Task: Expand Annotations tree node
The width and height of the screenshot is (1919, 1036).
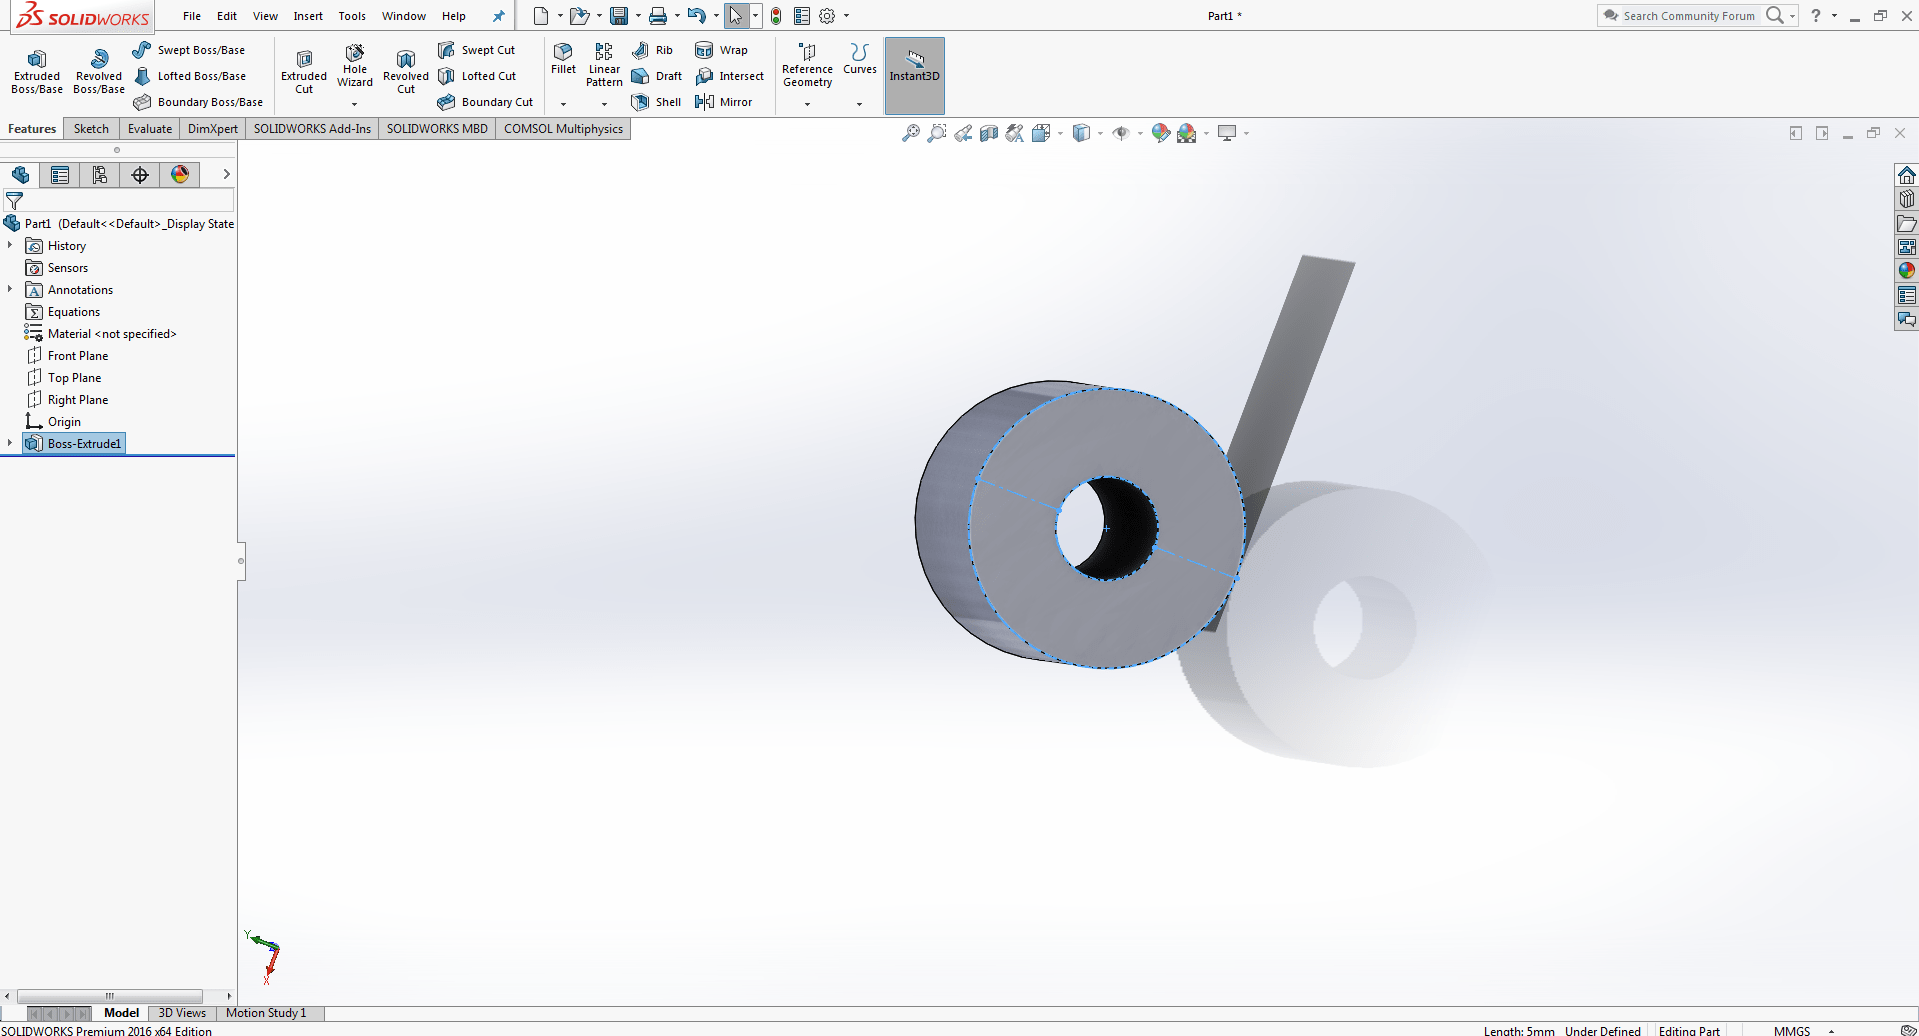Action: click(x=10, y=289)
